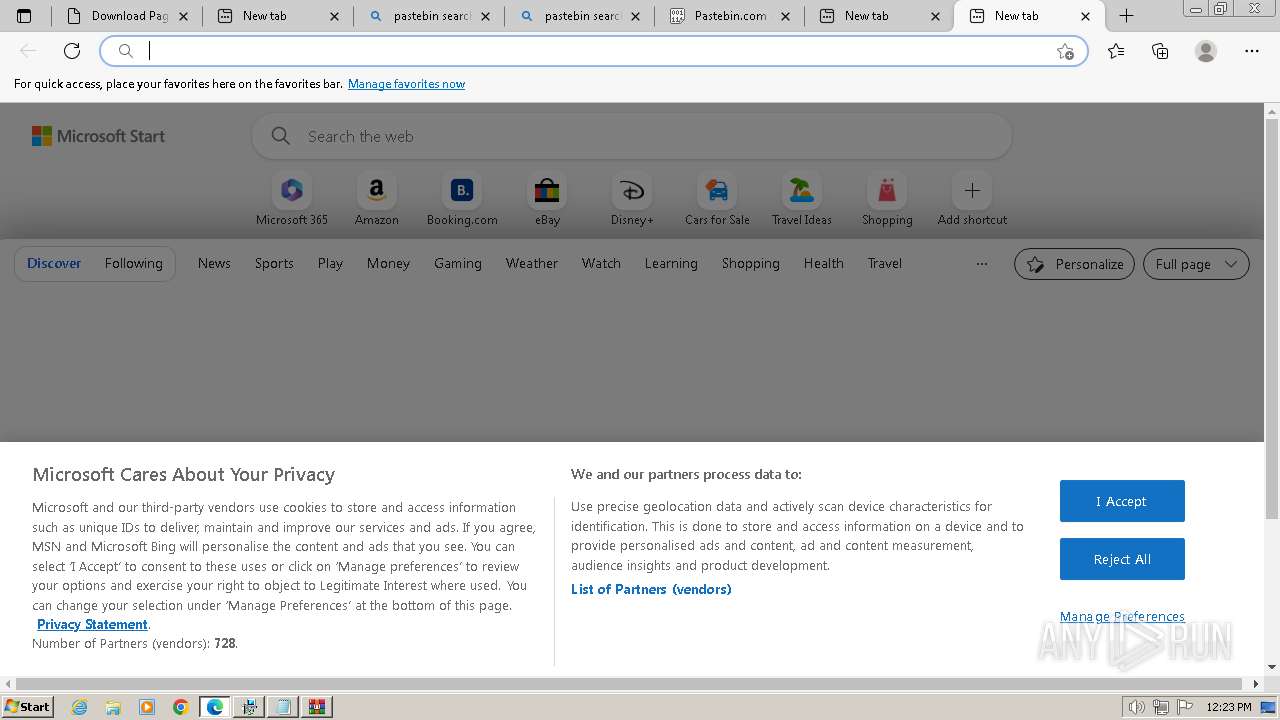This screenshot has width=1280, height=720.
Task: Open the browser profile avatar
Action: point(1206,51)
